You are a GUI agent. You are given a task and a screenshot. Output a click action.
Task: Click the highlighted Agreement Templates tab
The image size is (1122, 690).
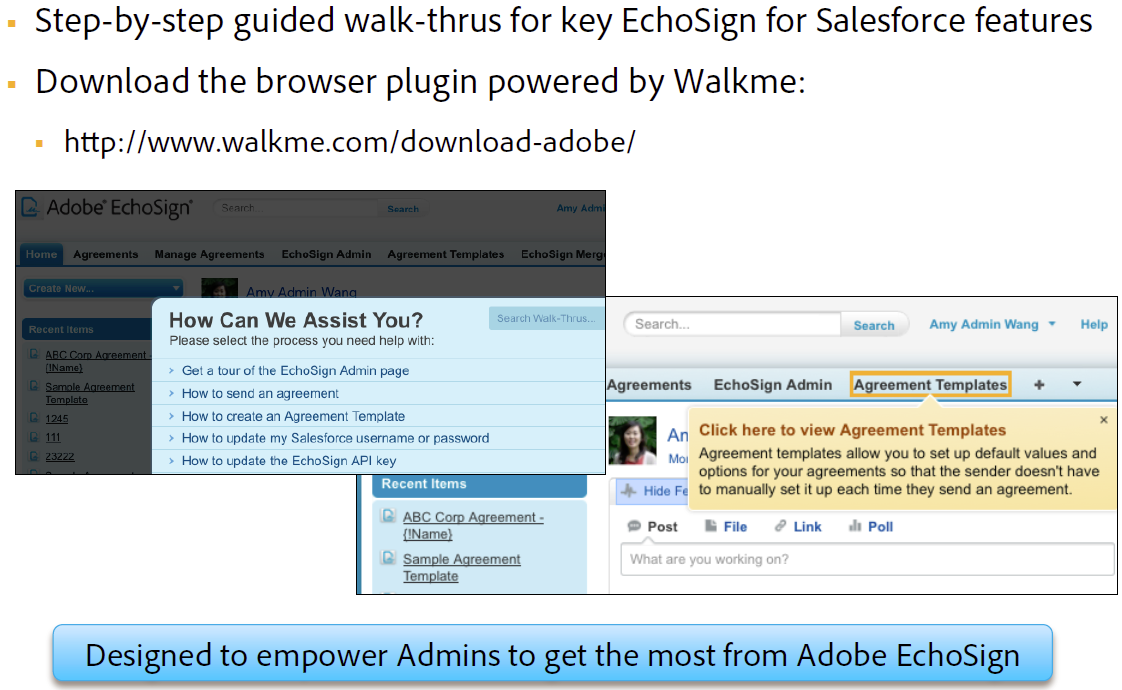click(x=929, y=383)
